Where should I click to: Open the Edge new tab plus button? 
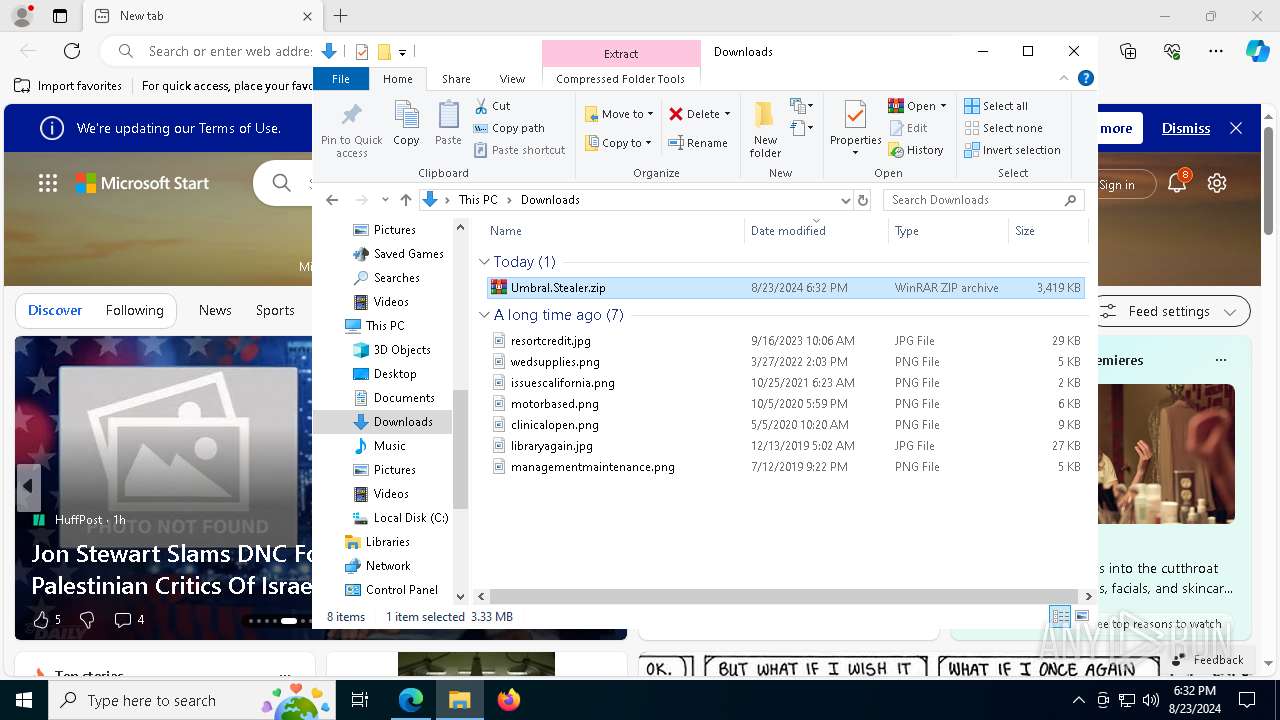[341, 16]
